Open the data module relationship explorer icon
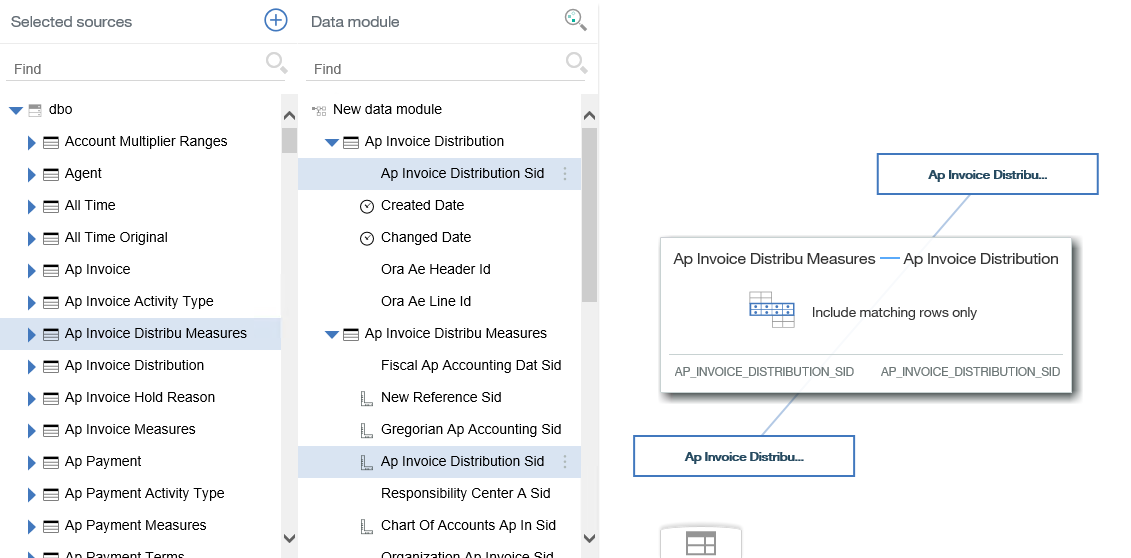 tap(576, 20)
